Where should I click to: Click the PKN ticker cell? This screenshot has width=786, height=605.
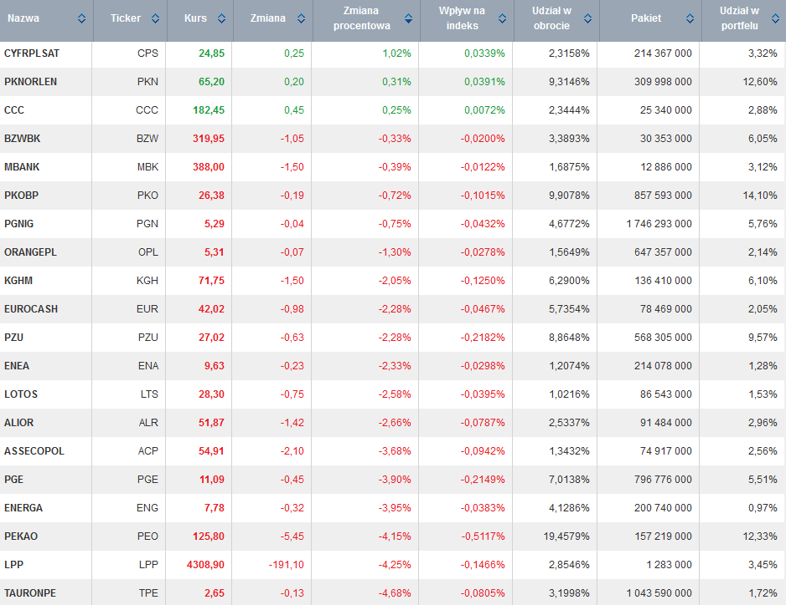click(x=148, y=82)
